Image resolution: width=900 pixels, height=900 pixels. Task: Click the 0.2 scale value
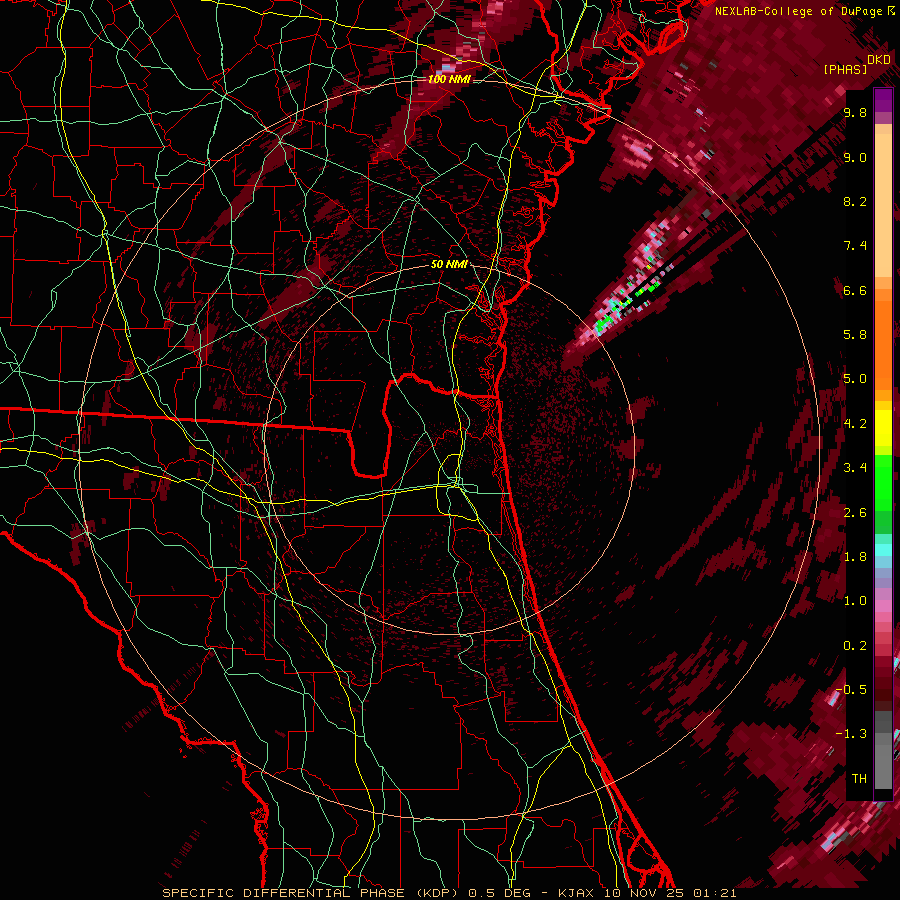pos(855,646)
